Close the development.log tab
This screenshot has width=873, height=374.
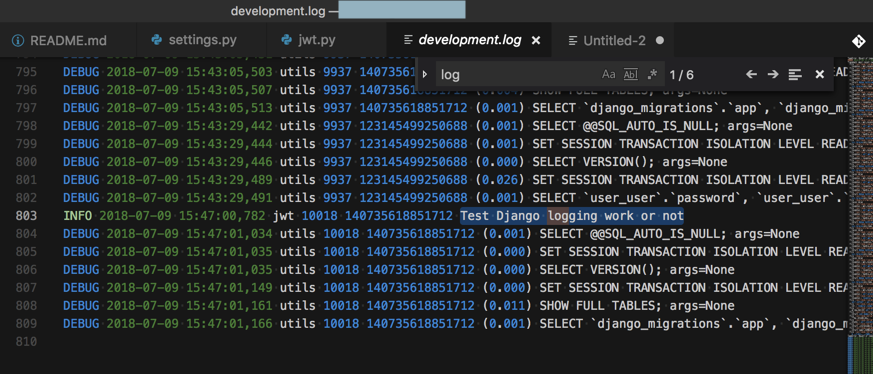pyautogui.click(x=536, y=41)
